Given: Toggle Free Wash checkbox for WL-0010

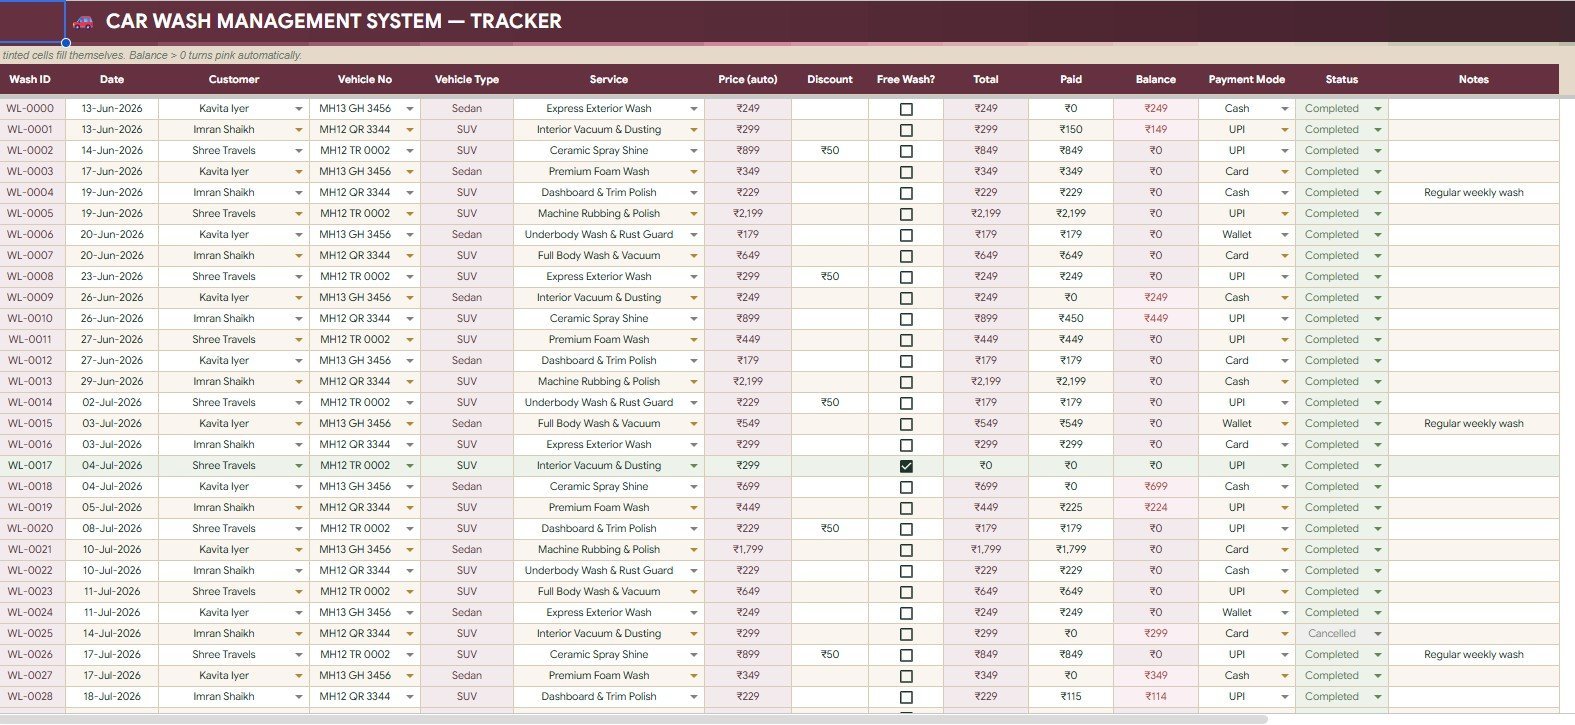Looking at the screenshot, I should 906,319.
